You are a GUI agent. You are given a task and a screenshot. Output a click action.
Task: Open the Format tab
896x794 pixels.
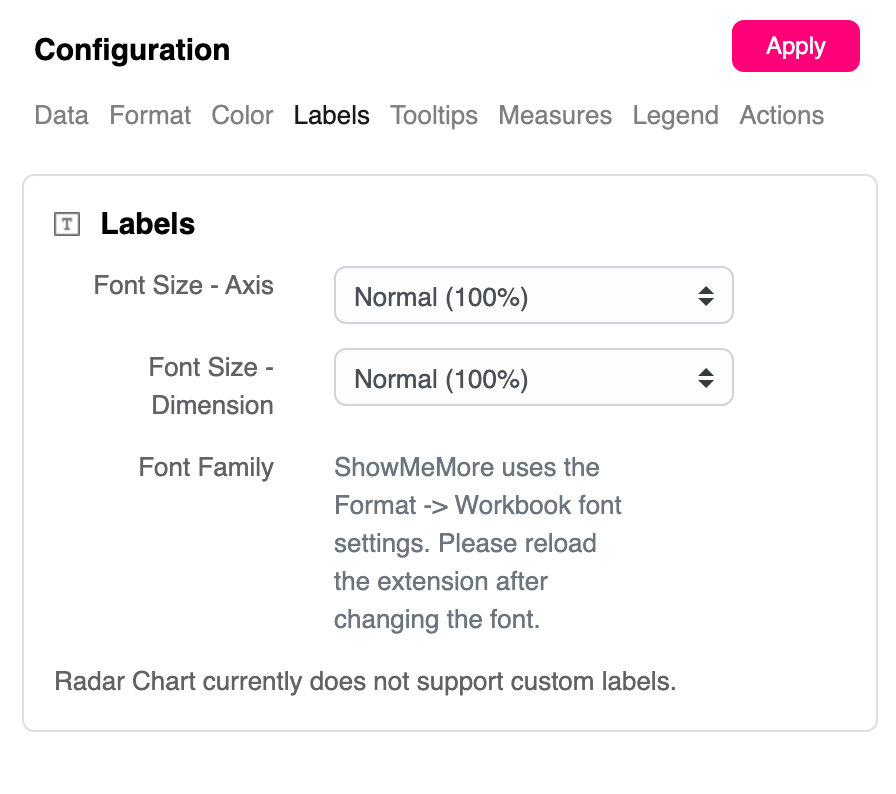150,116
